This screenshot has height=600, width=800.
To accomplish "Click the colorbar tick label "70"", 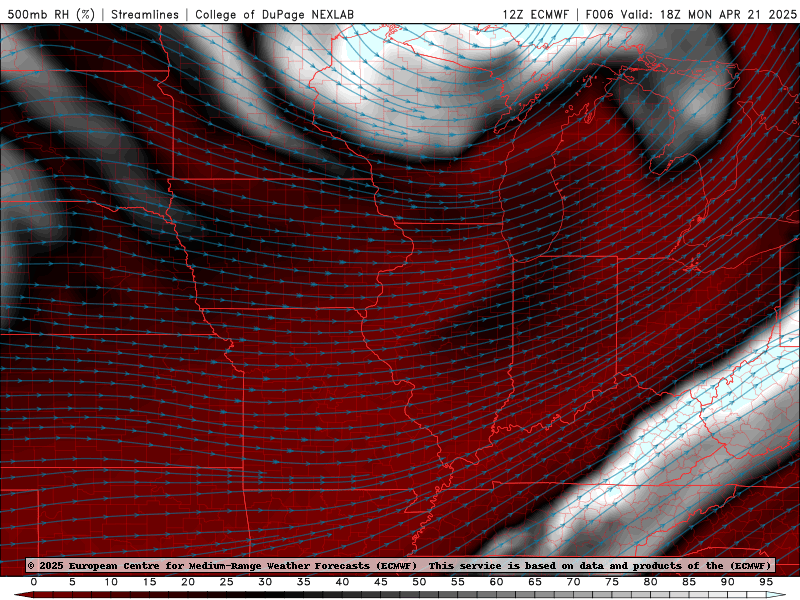I will [573, 582].
